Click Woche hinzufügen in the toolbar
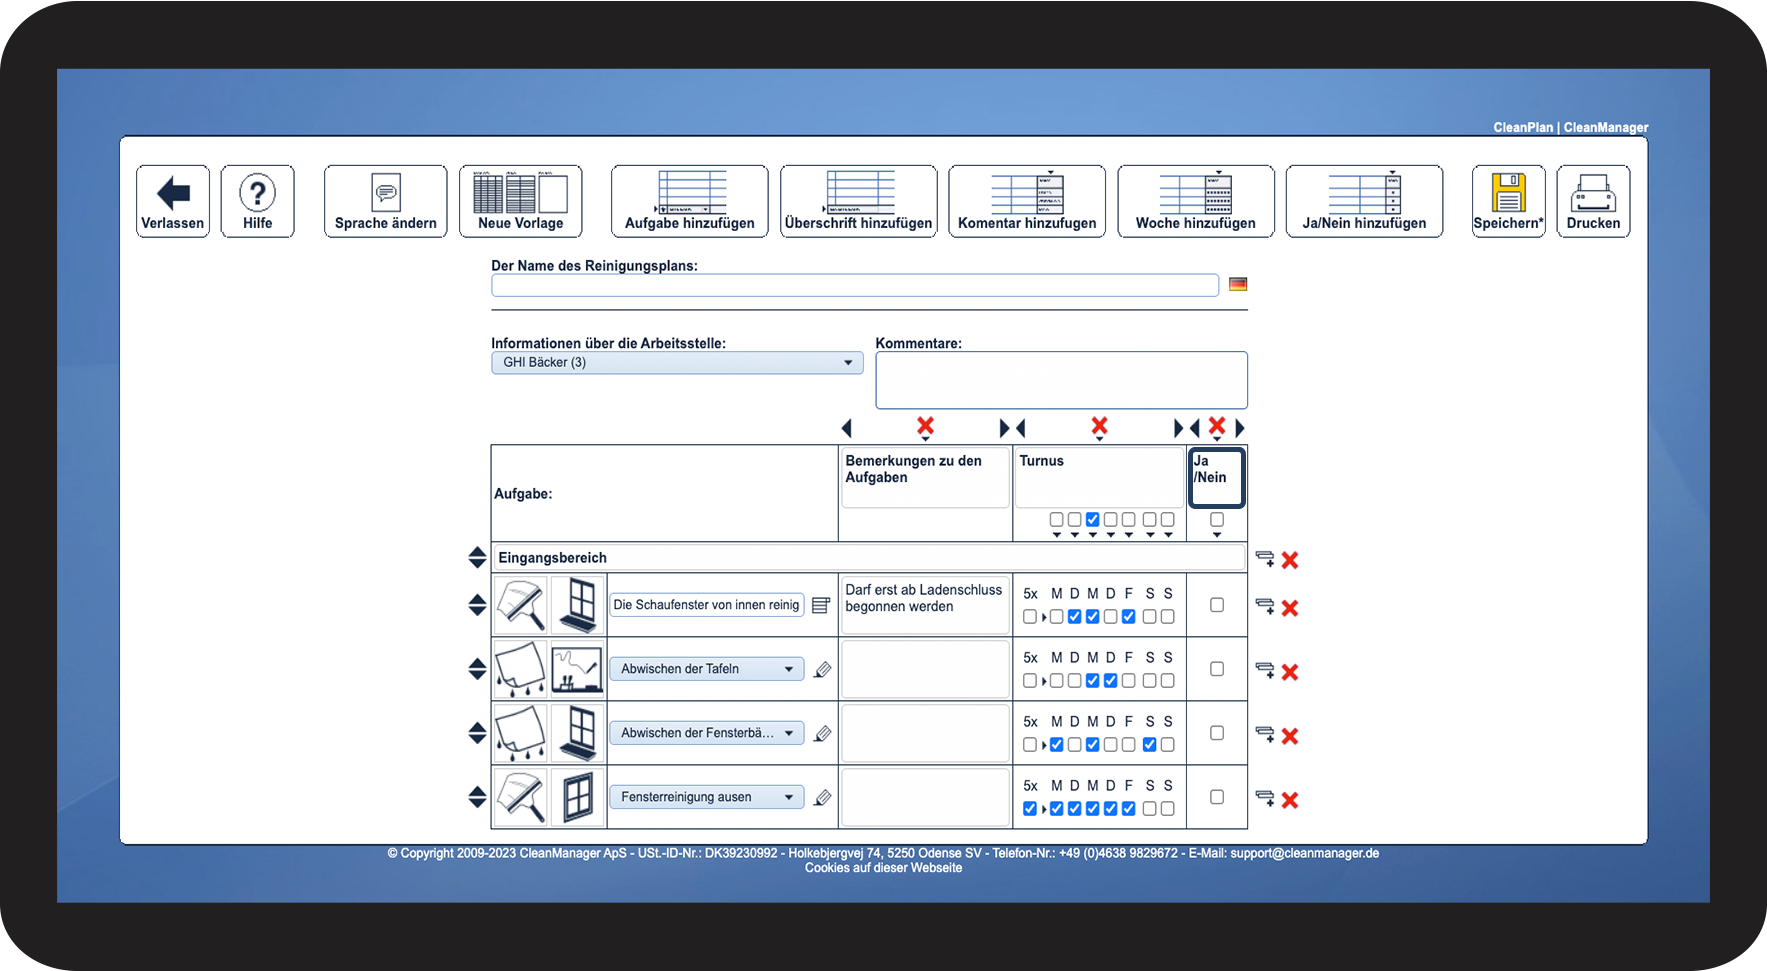Screen dimensions: 1767x971 point(1196,201)
